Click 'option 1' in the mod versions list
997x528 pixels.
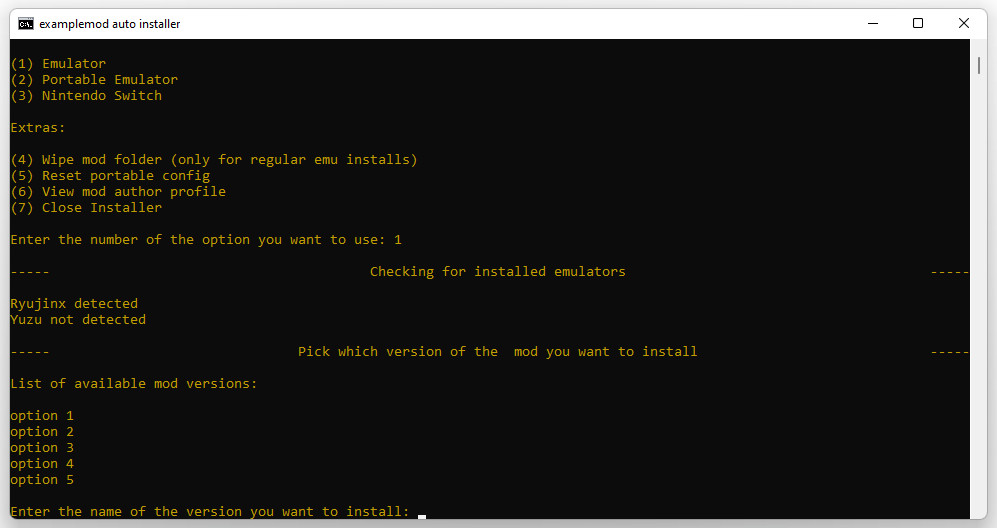pyautogui.click(x=42, y=416)
